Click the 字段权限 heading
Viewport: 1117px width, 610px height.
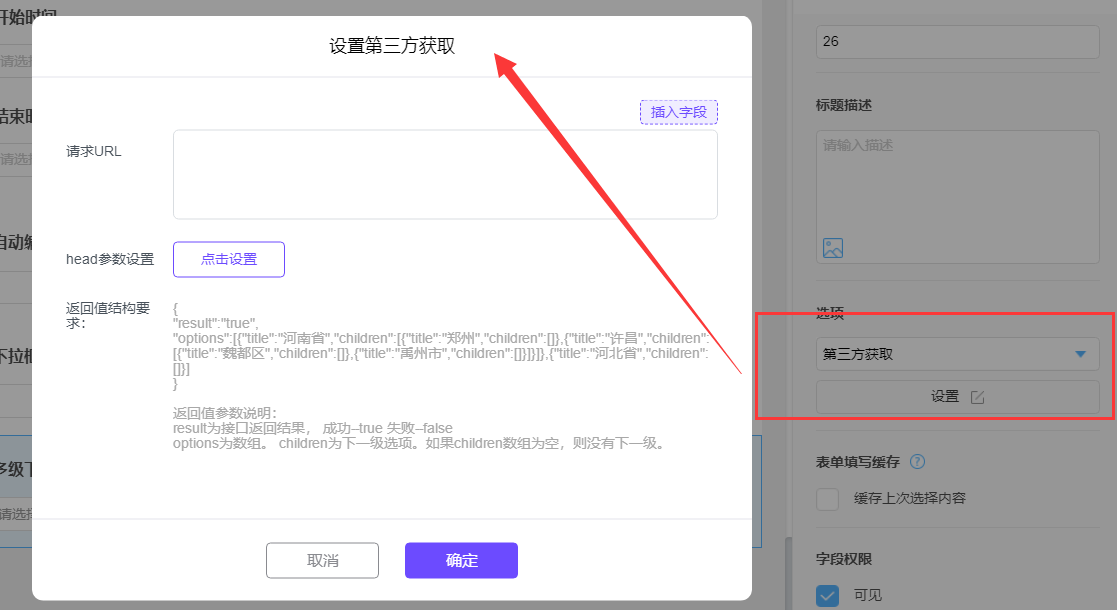pos(843,559)
